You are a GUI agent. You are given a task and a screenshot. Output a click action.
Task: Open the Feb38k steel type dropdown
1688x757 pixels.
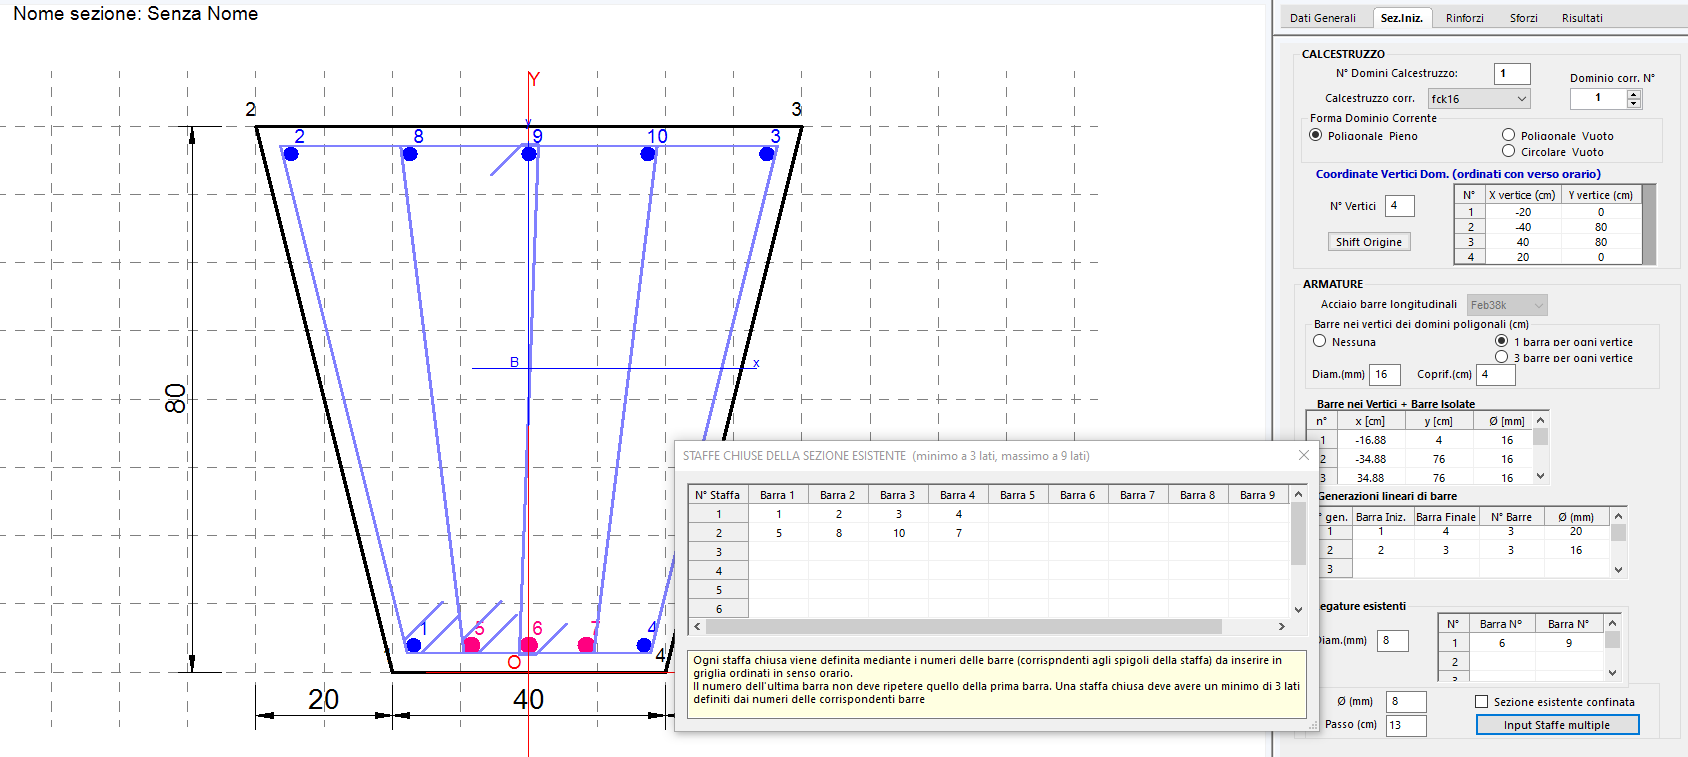tap(1507, 305)
